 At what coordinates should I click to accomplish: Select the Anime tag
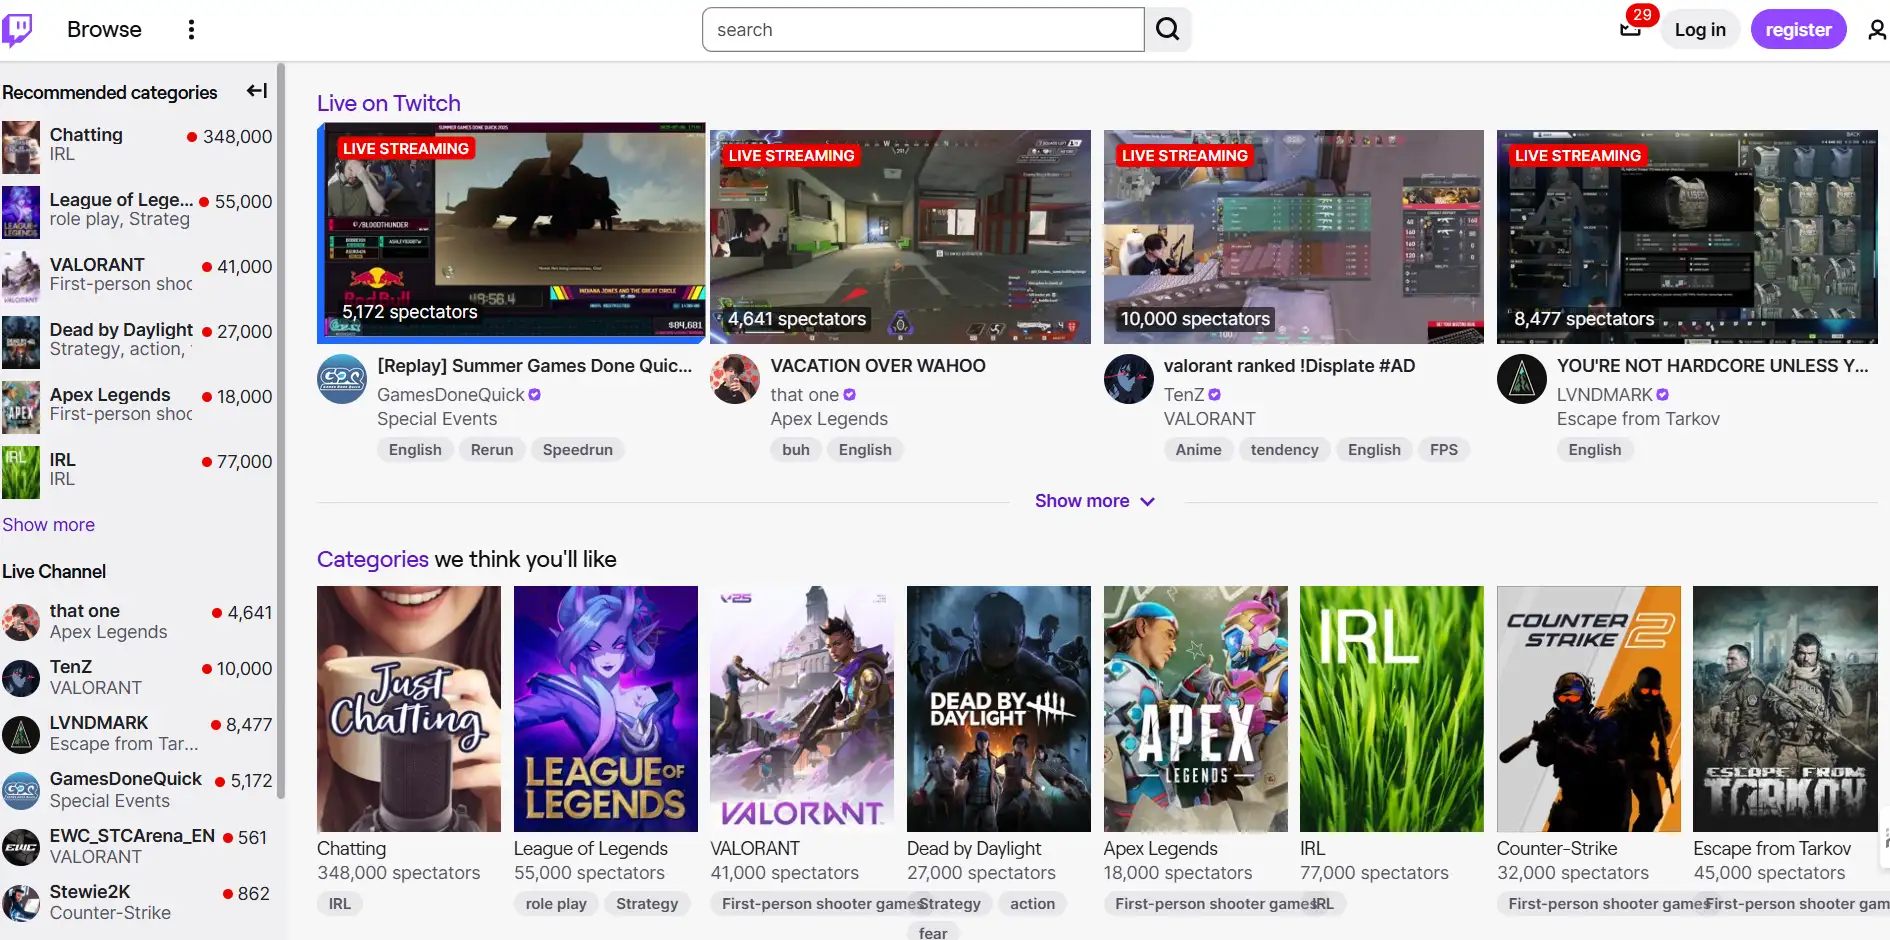coord(1198,450)
